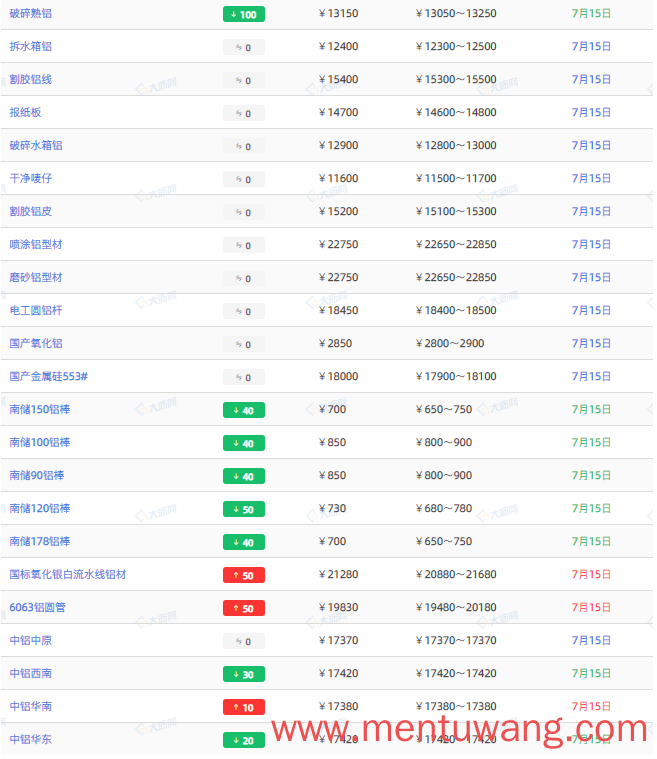
Task: Click the unchanged 0 badge for 国产氧化铝
Action: pyautogui.click(x=244, y=344)
